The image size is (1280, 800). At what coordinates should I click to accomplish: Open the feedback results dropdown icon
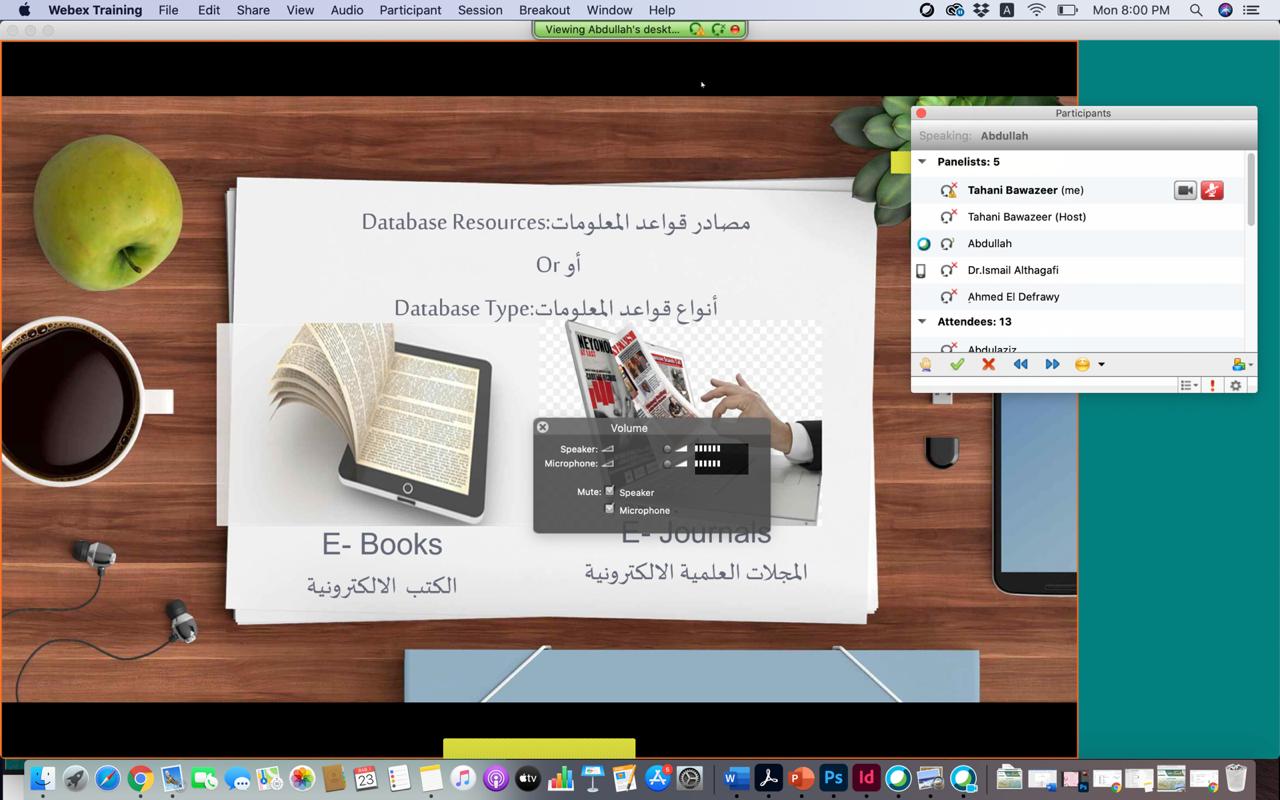1242,365
